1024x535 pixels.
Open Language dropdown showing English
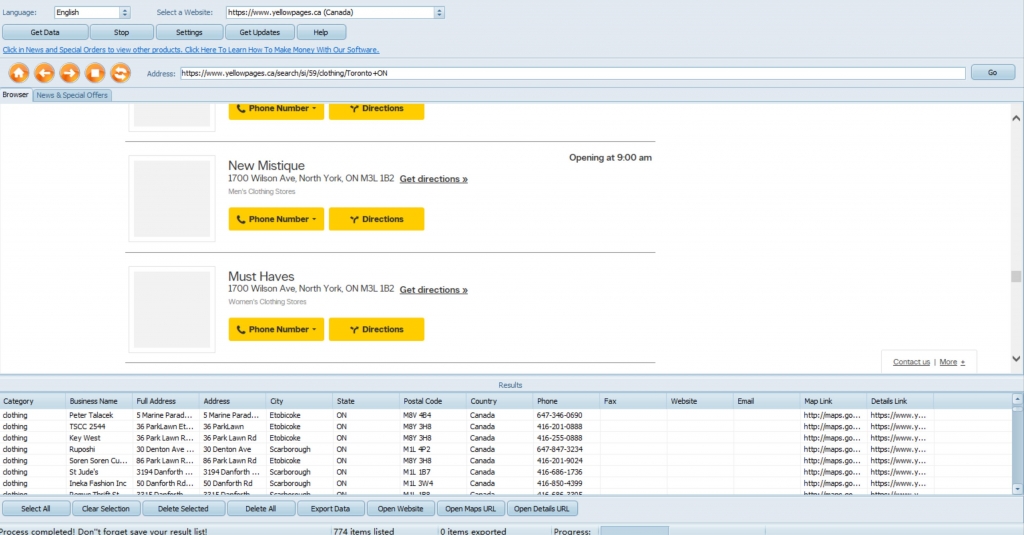92,12
